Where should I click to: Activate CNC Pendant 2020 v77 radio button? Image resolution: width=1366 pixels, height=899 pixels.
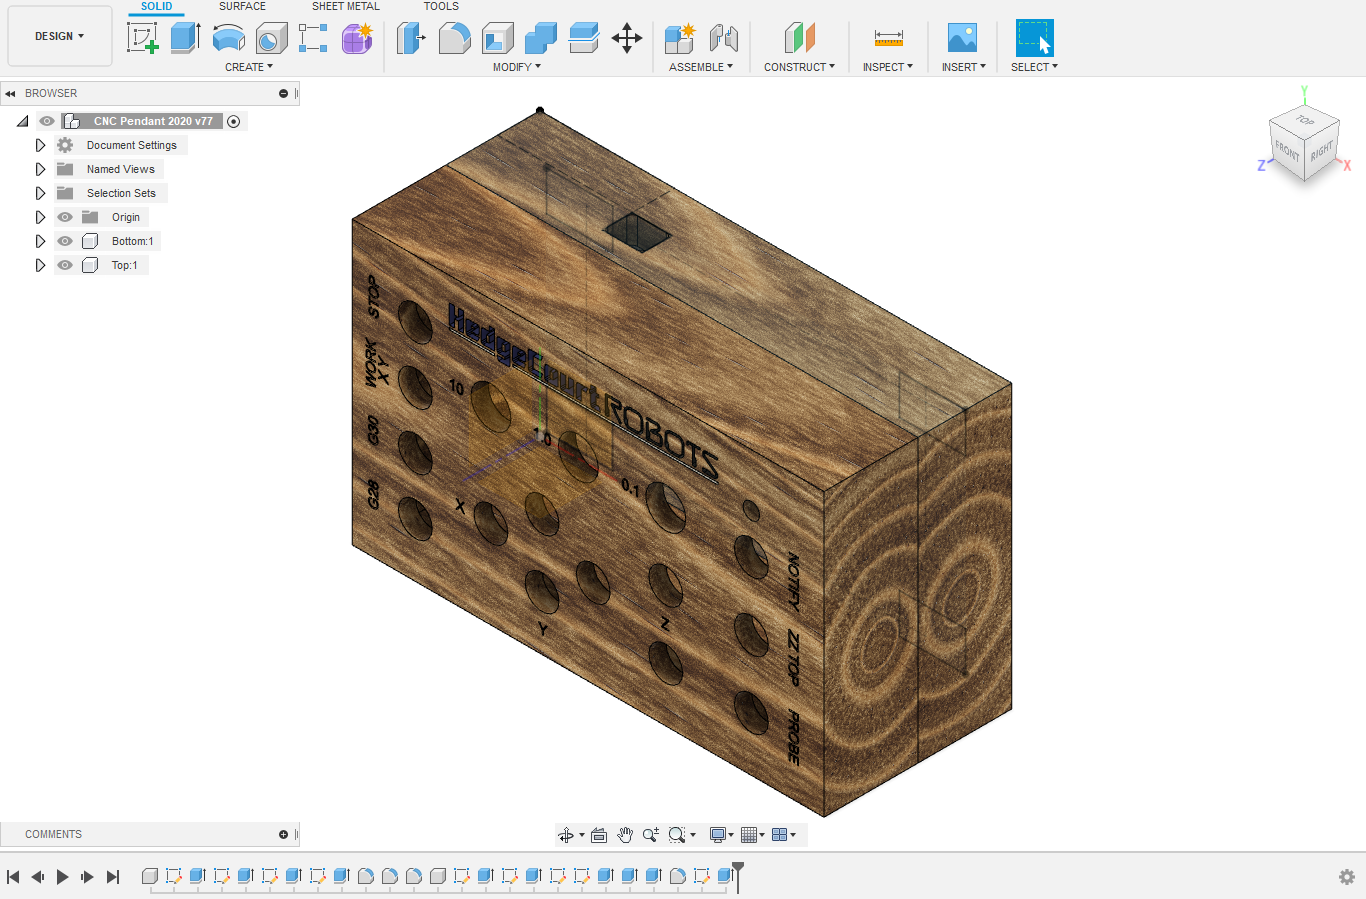pos(233,121)
